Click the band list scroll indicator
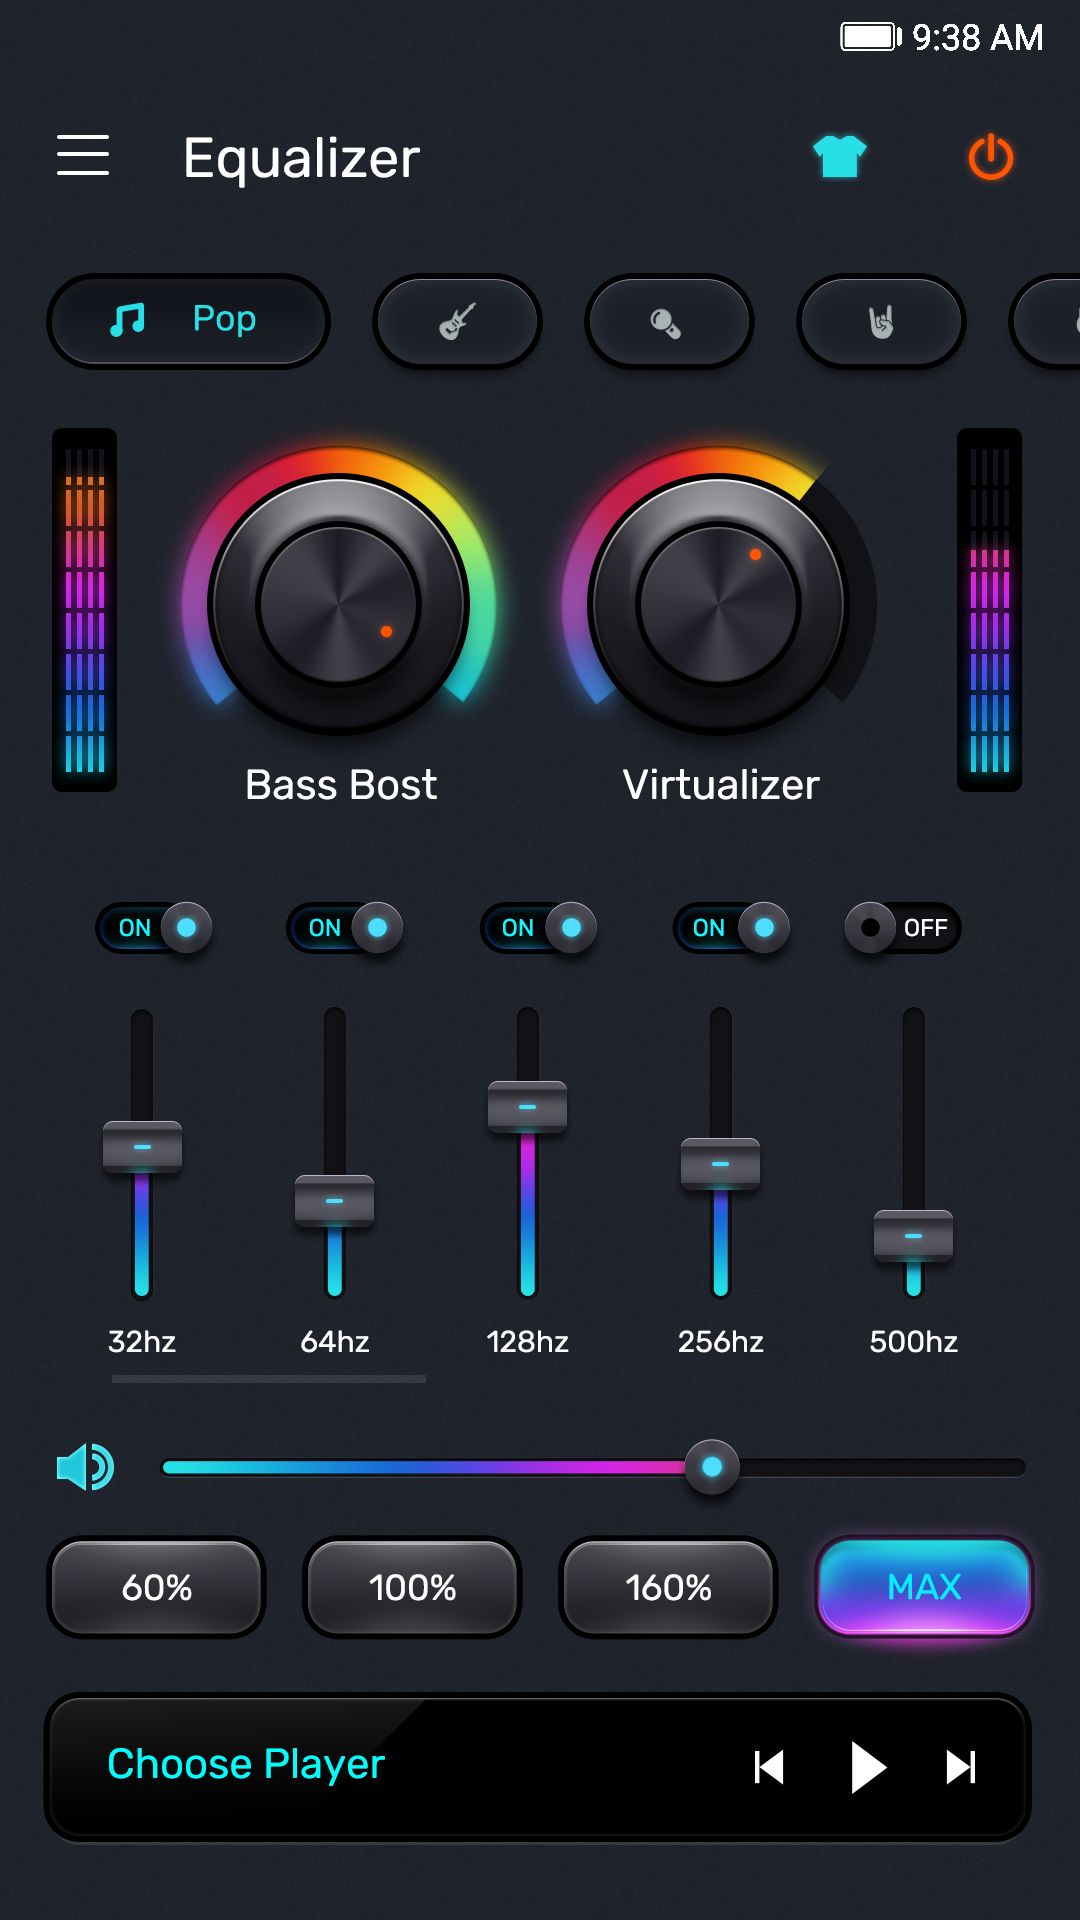Viewport: 1080px width, 1920px height. click(x=269, y=1379)
